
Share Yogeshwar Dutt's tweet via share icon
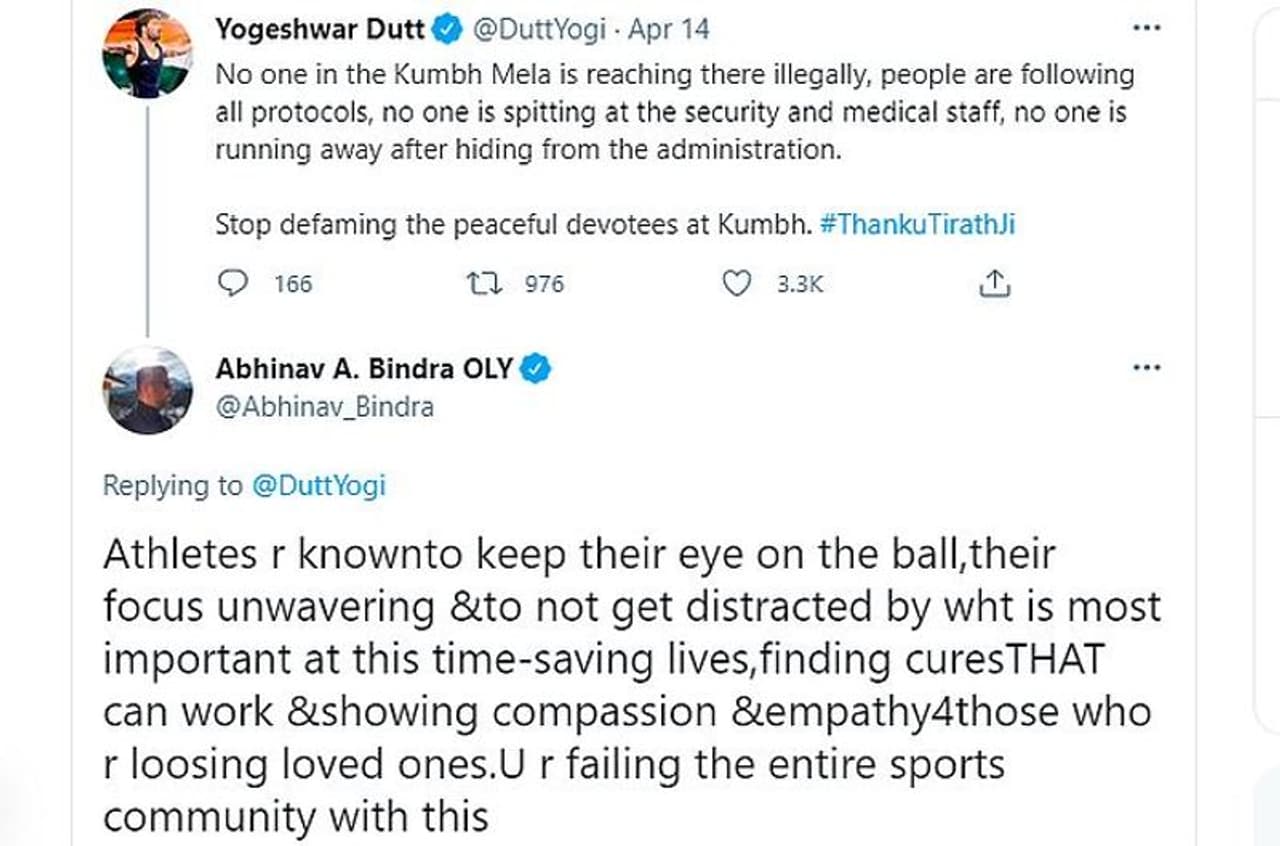[x=994, y=285]
